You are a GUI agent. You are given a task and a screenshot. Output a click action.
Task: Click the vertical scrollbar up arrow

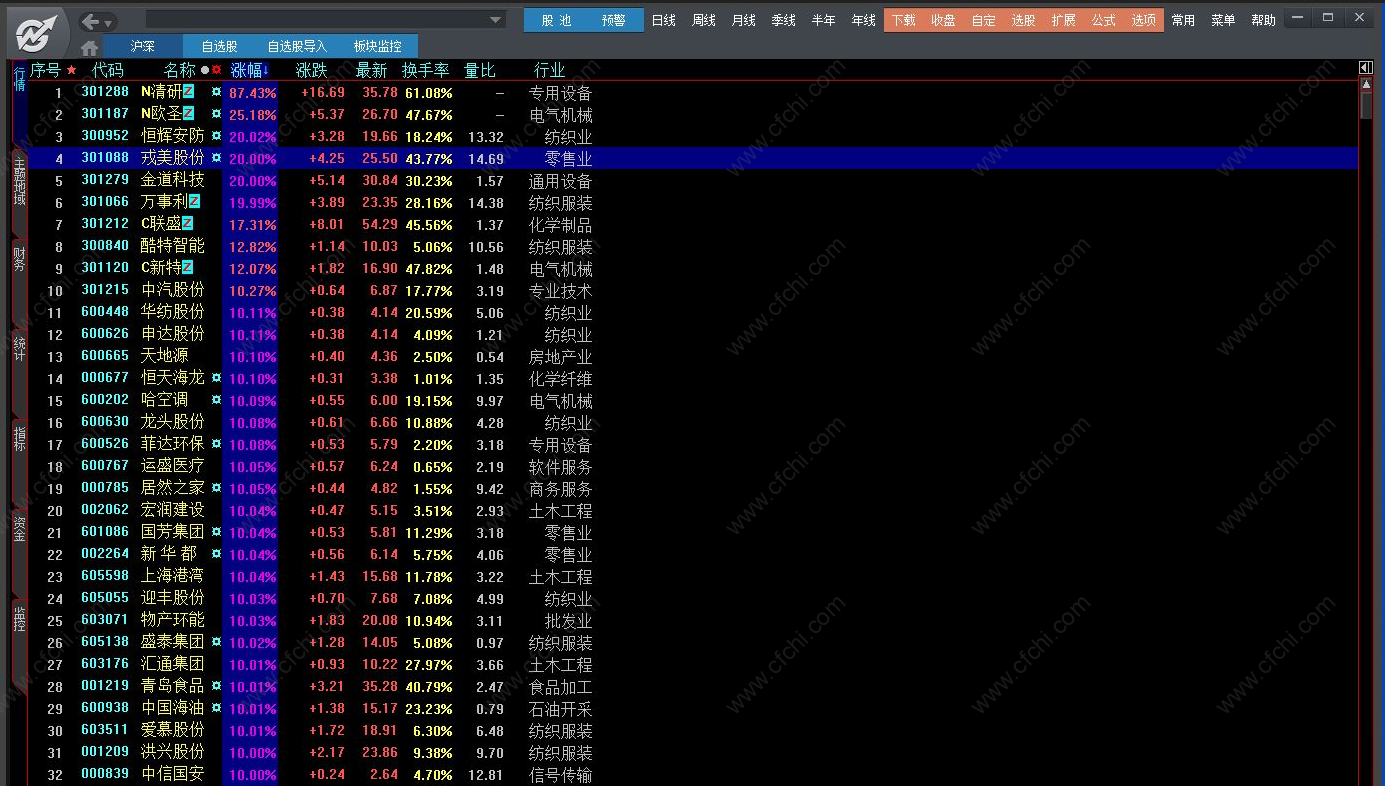pos(1366,85)
